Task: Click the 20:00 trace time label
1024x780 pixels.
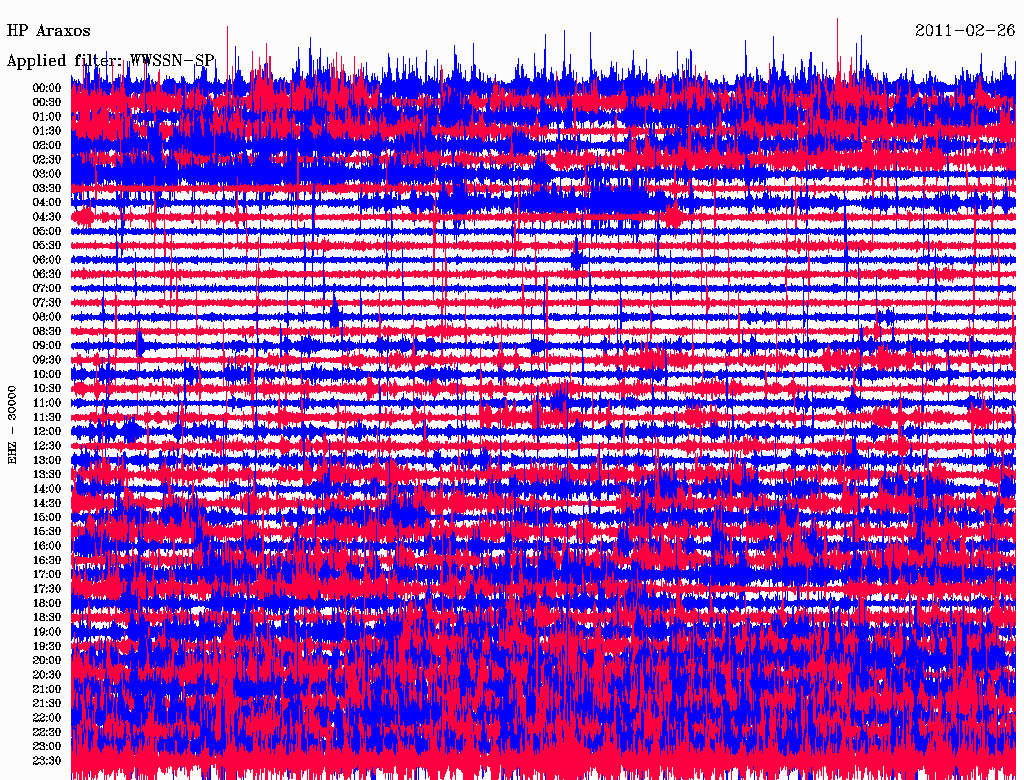Action: [x=46, y=660]
